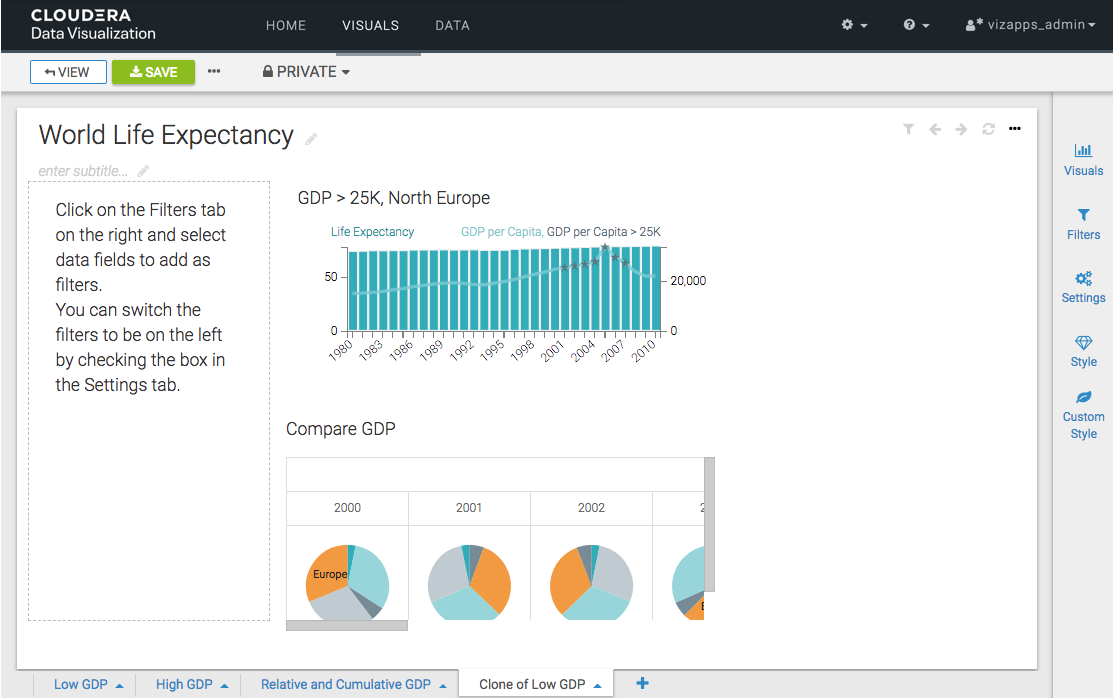1113x698 pixels.
Task: Add a new sheet with plus icon
Action: point(642,684)
